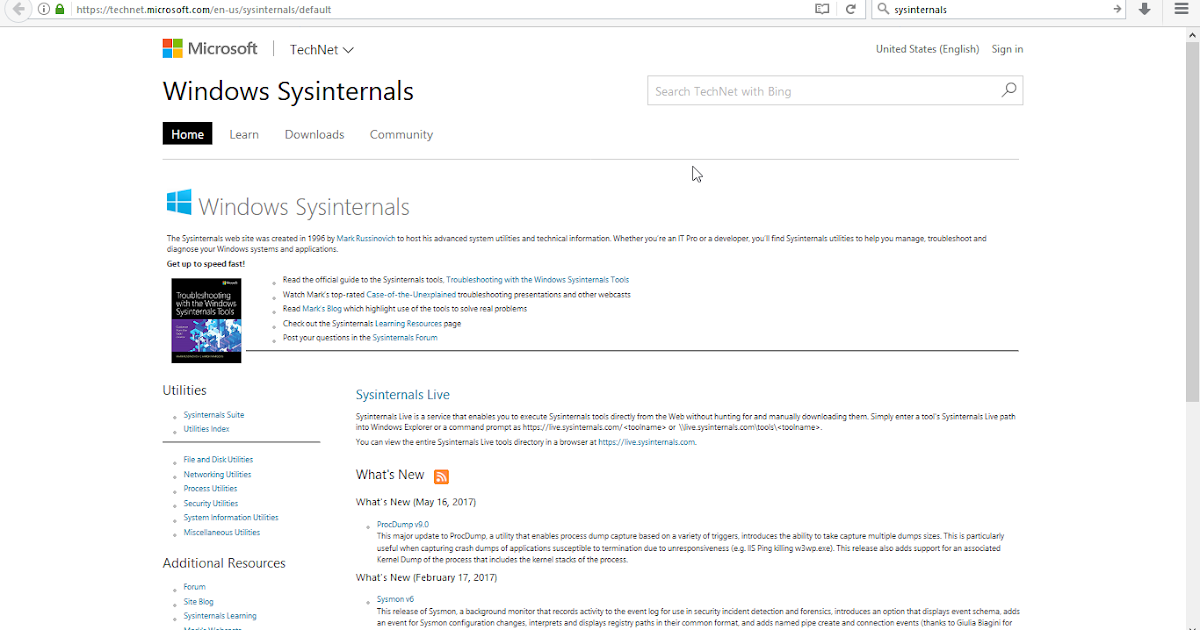Click the downloads arrow icon in toolbar
The image size is (1200, 630).
pyautogui.click(x=1145, y=9)
